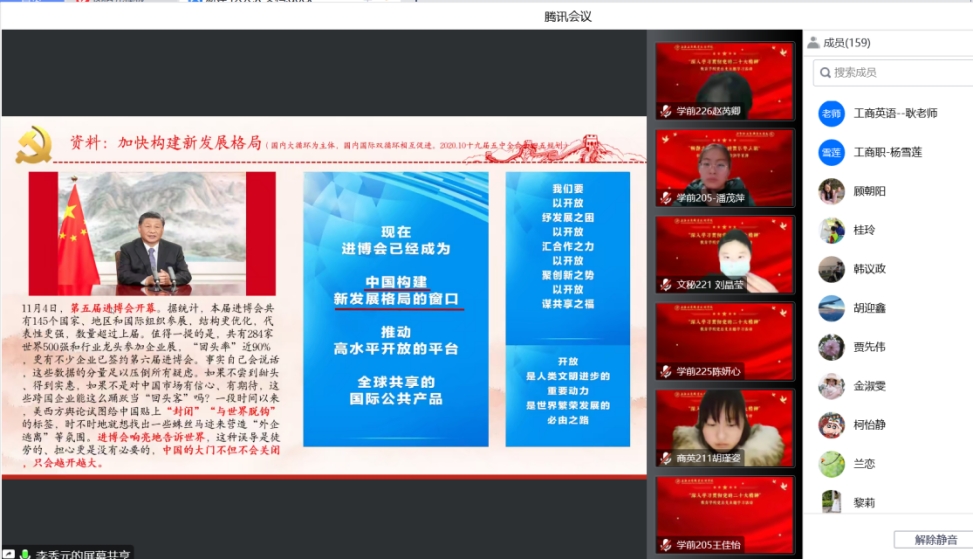Select member 韩议政 in the member list

tap(869, 269)
